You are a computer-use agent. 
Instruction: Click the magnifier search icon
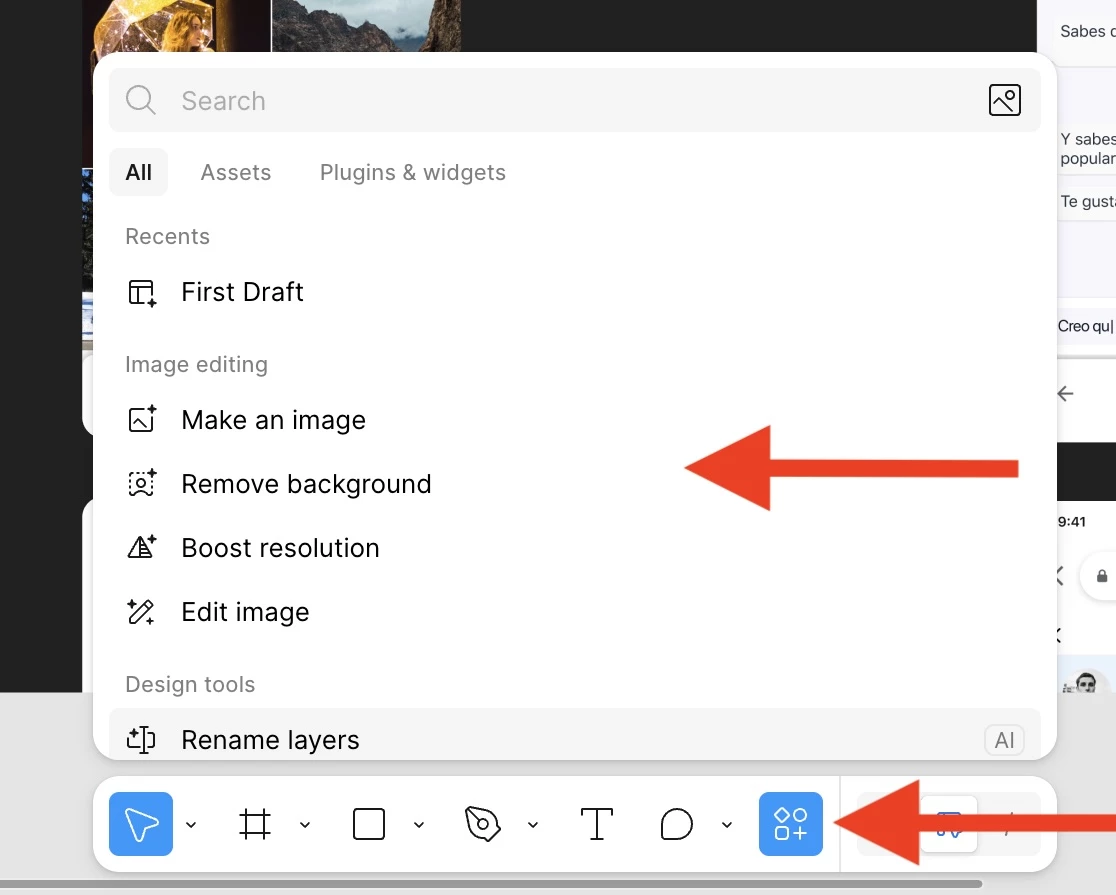(140, 100)
